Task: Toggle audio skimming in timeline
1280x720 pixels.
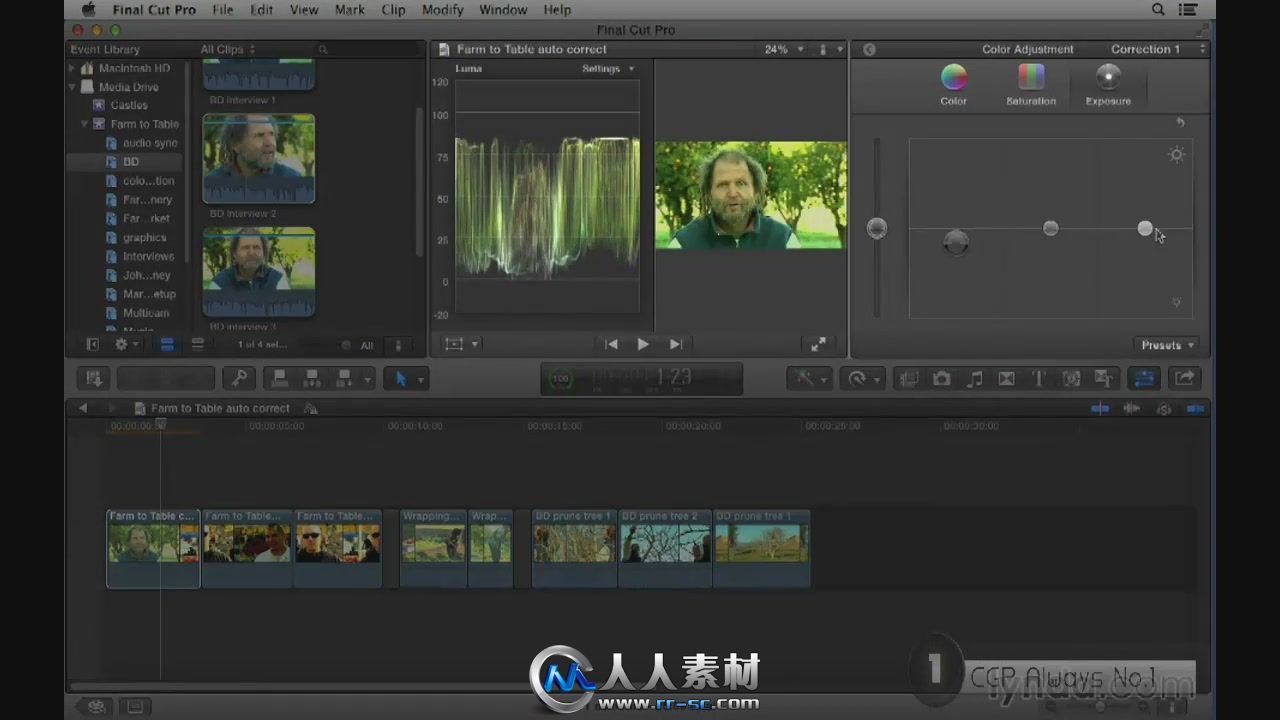Action: [x=1132, y=408]
